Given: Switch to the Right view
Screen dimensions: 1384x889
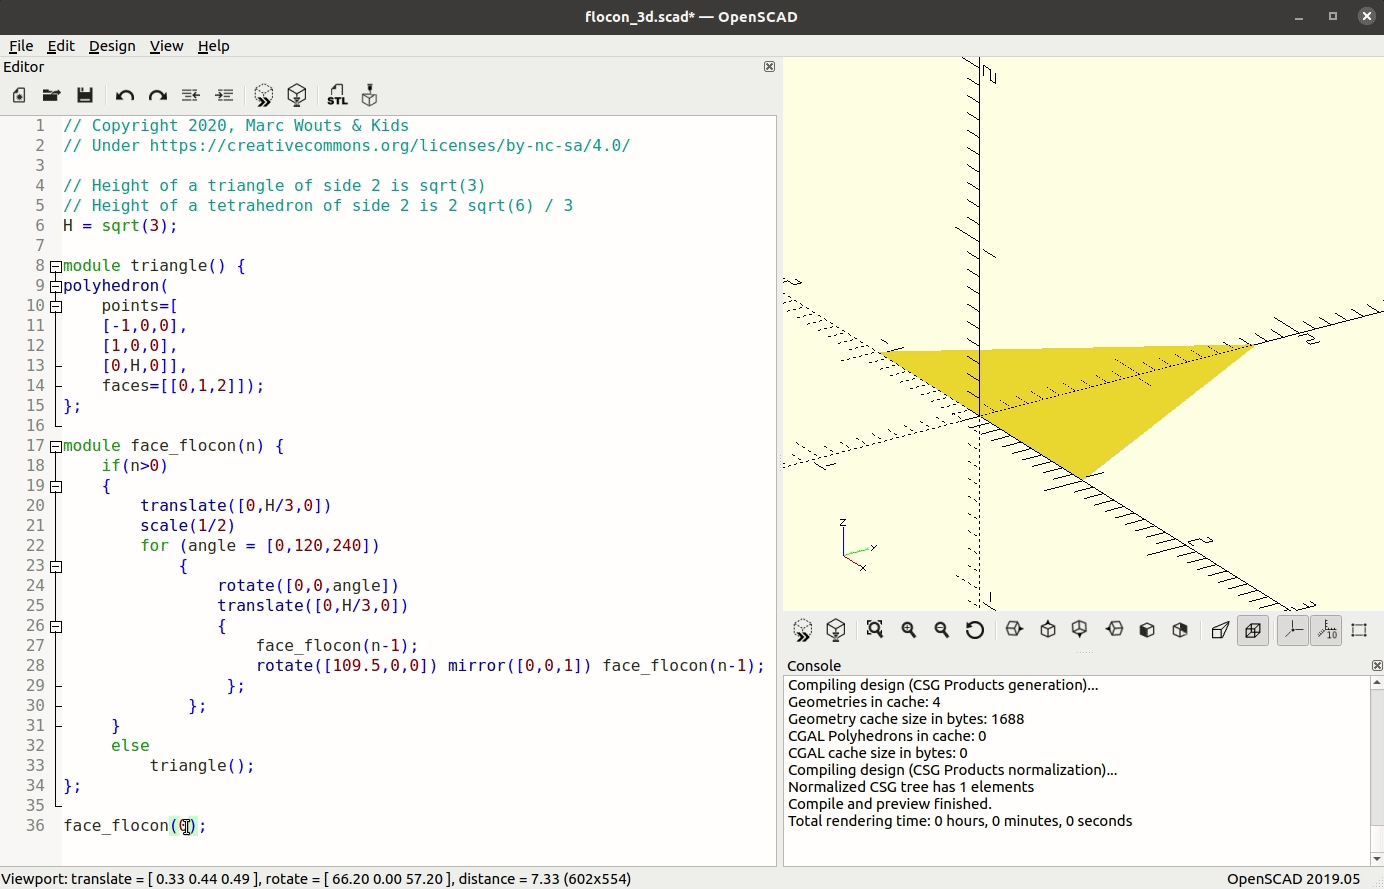Looking at the screenshot, I should click(x=1015, y=630).
